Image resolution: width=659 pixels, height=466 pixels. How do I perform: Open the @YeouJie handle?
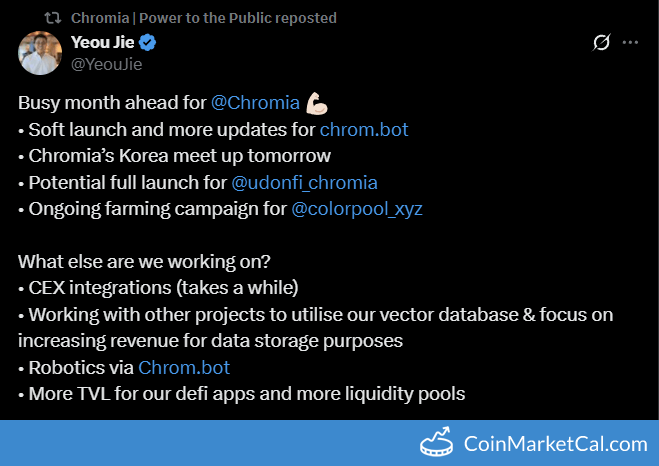106,64
